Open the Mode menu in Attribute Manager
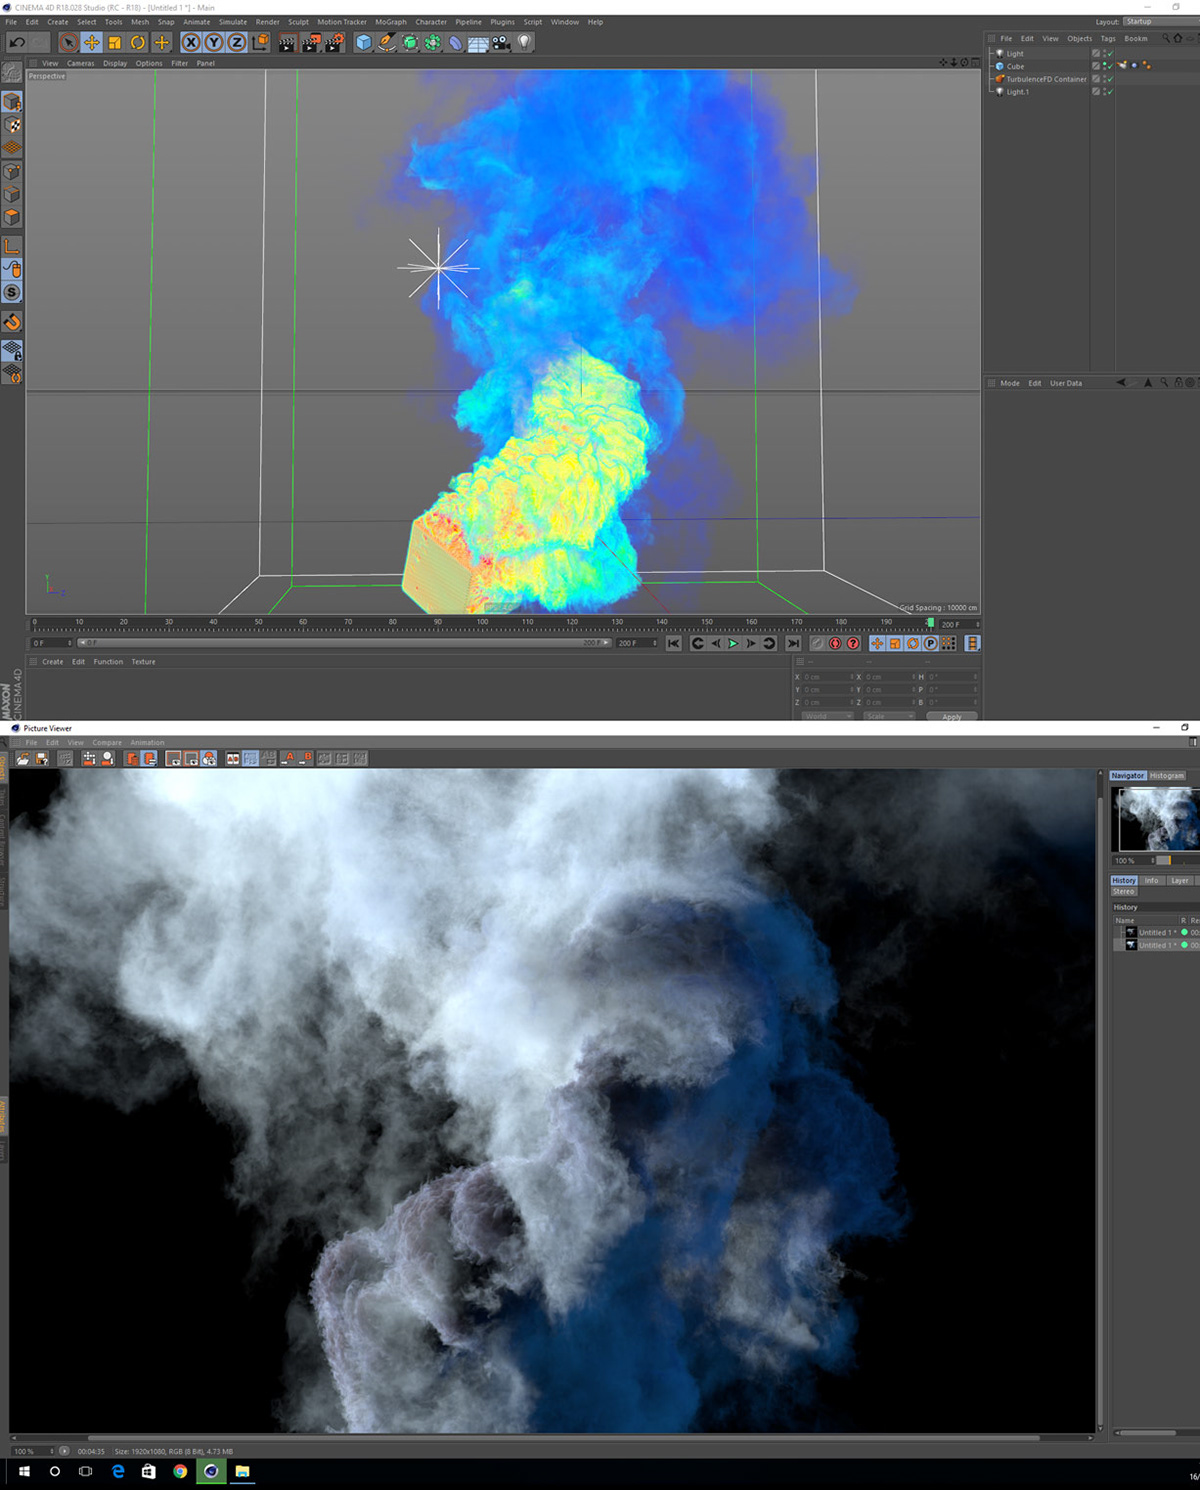This screenshot has width=1200, height=1490. [1010, 383]
